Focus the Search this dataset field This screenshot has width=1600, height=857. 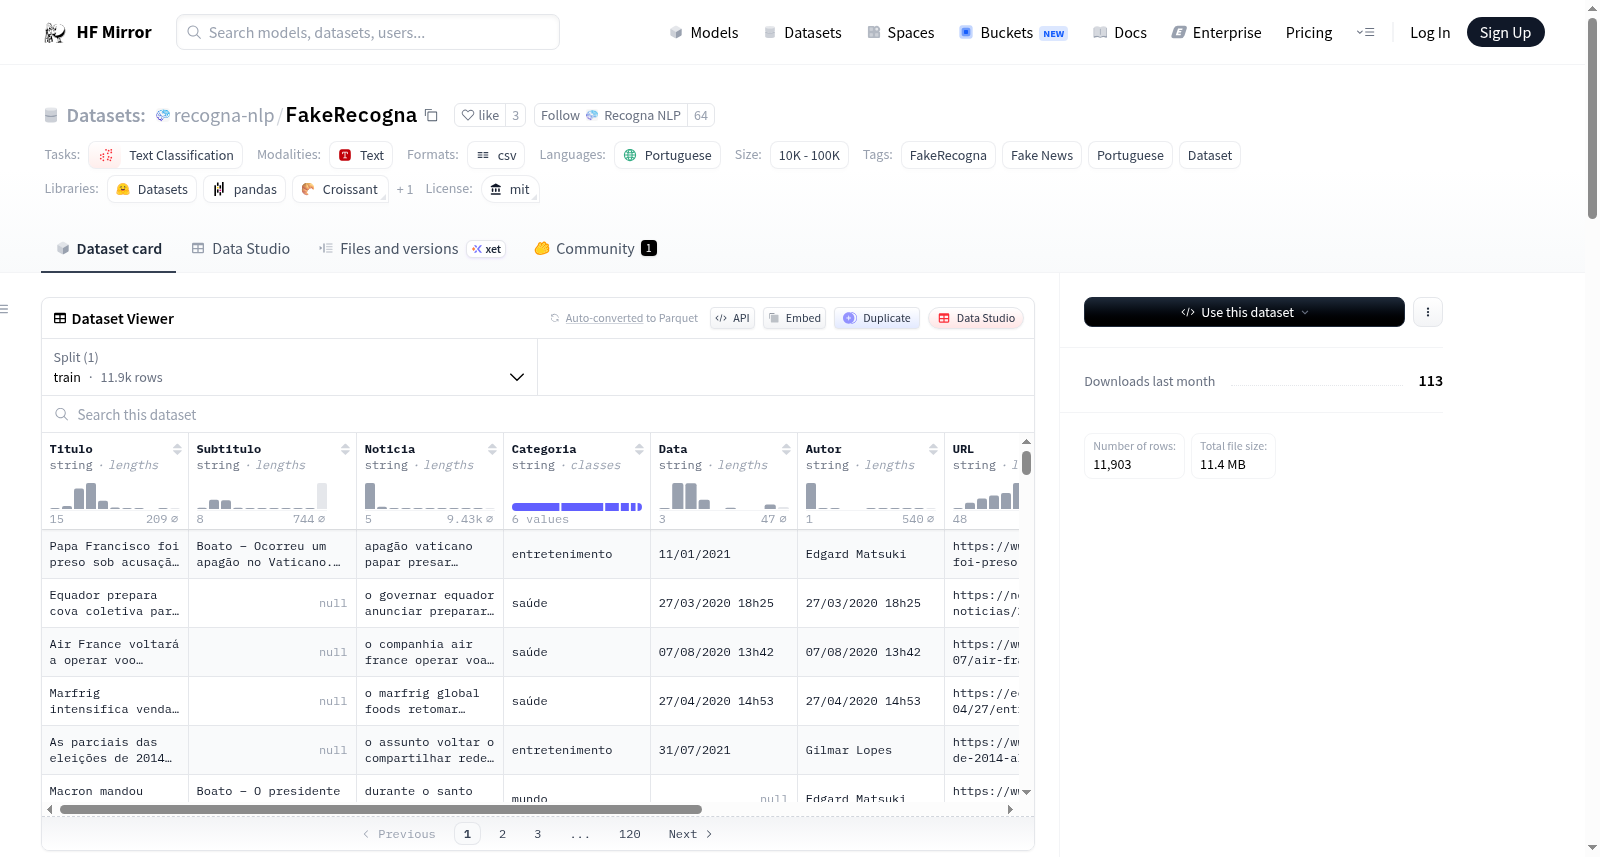(x=538, y=414)
